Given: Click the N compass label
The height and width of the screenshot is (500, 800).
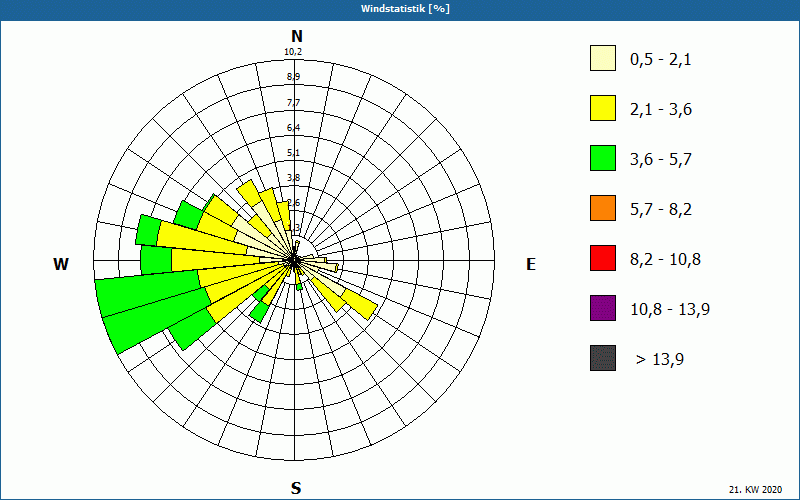Looking at the screenshot, I should [296, 36].
